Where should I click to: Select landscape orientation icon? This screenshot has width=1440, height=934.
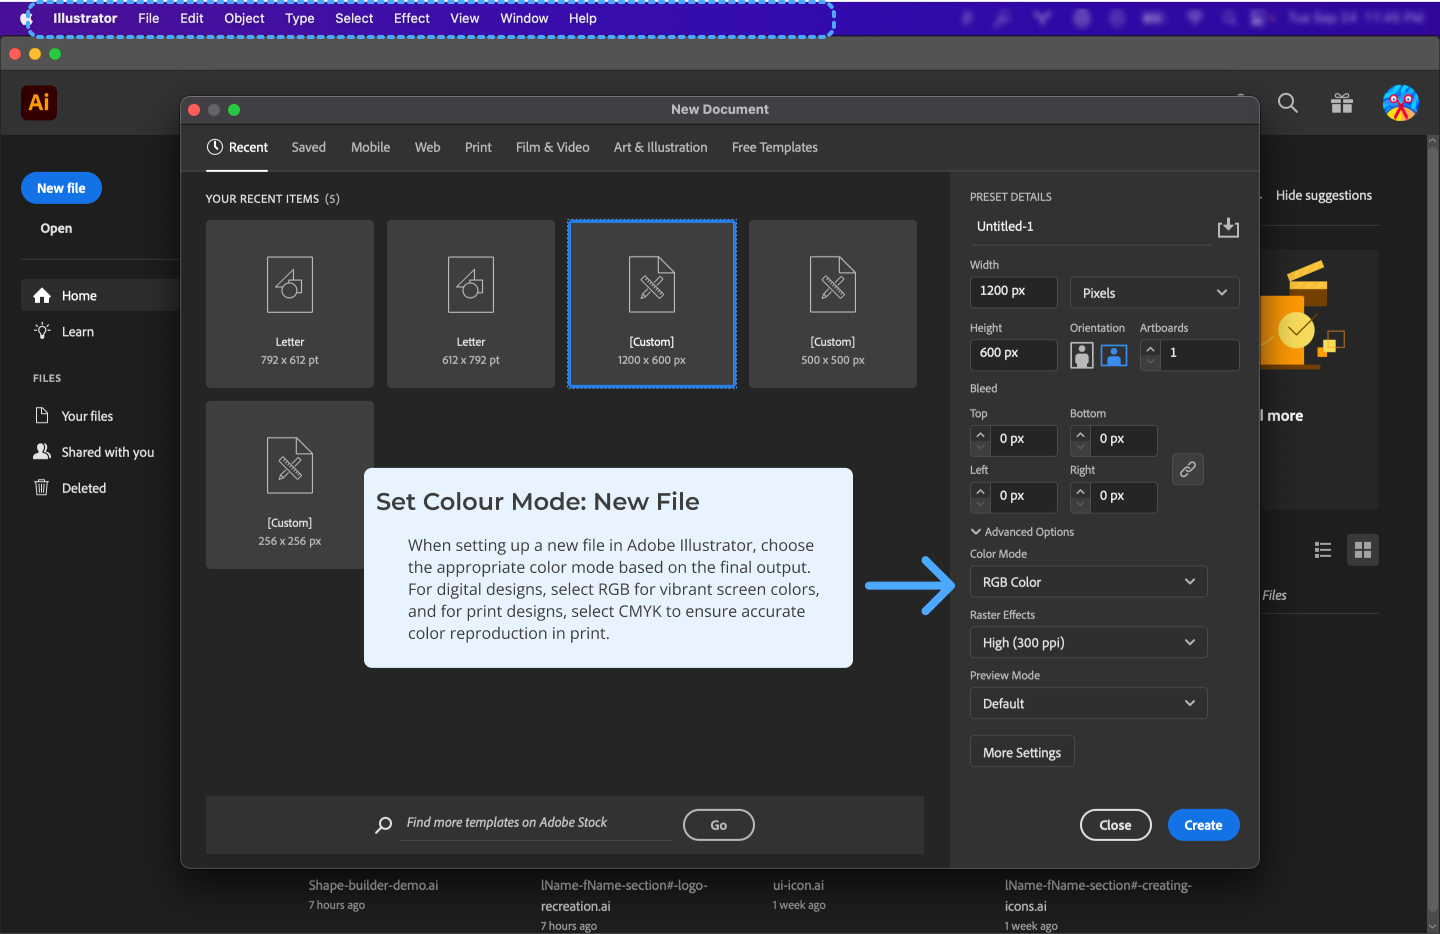[x=1114, y=355]
